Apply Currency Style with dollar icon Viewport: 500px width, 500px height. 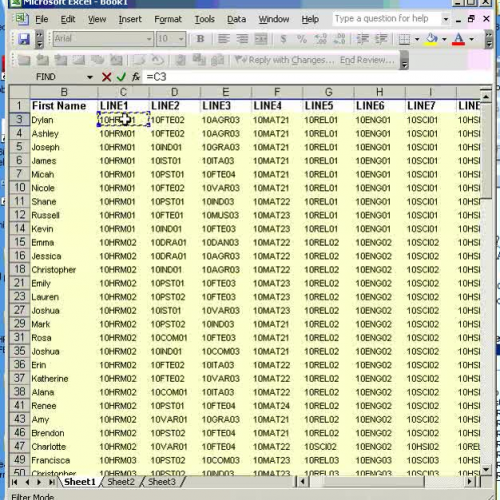[x=283, y=39]
